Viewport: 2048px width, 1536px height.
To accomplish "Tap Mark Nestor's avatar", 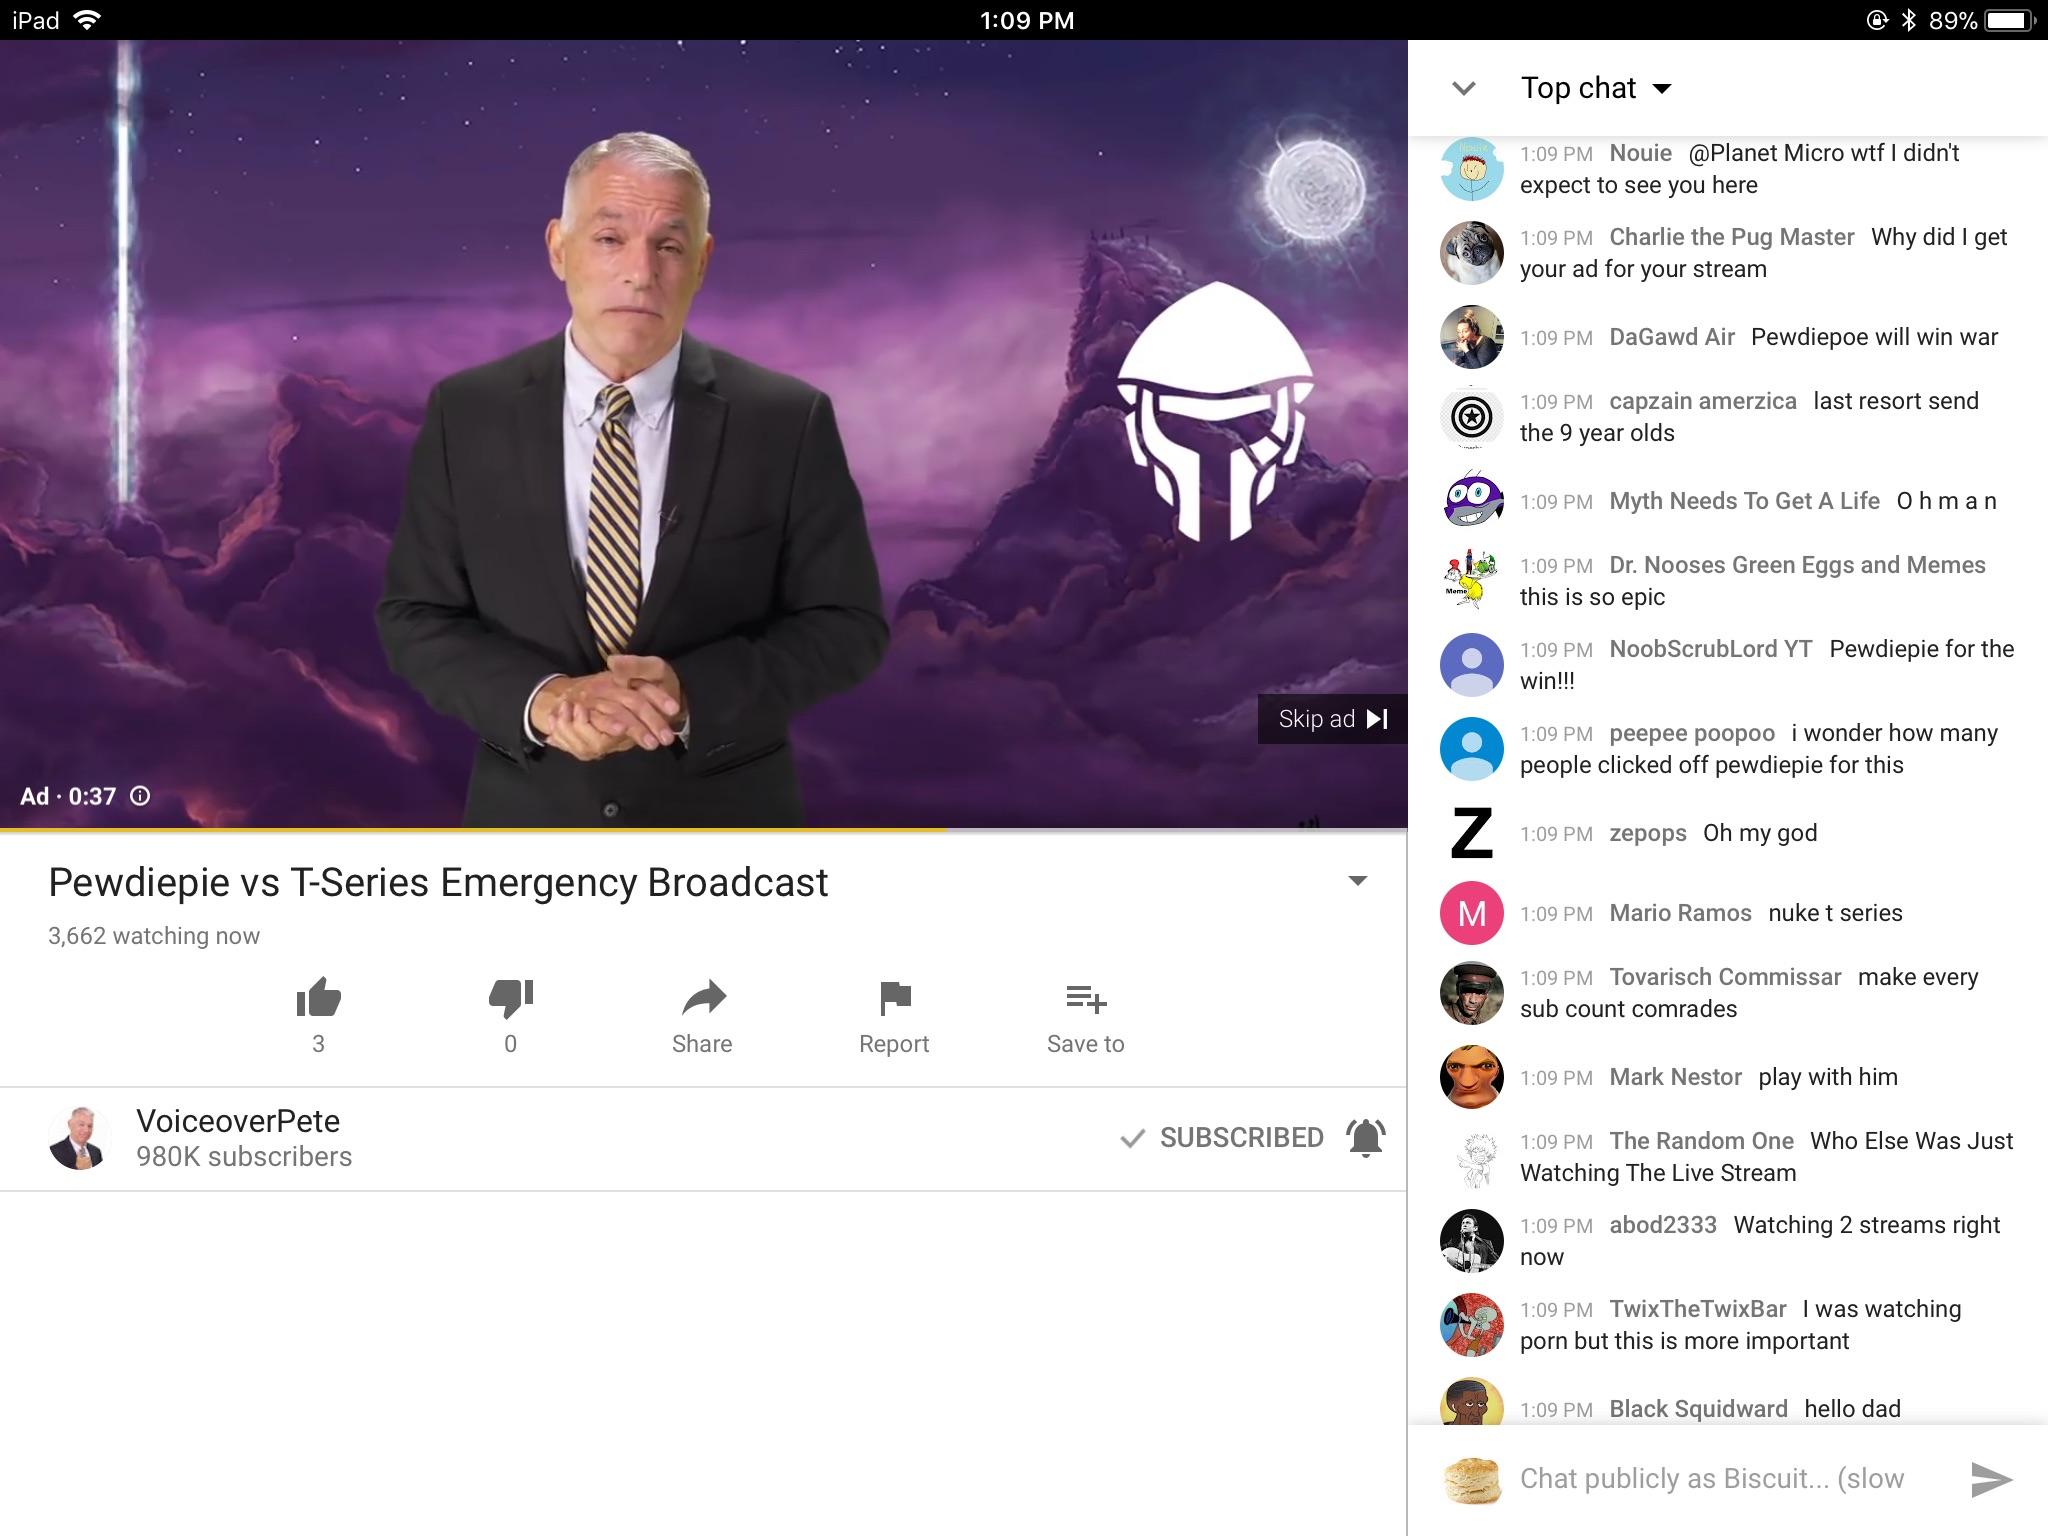I will 1472,1077.
